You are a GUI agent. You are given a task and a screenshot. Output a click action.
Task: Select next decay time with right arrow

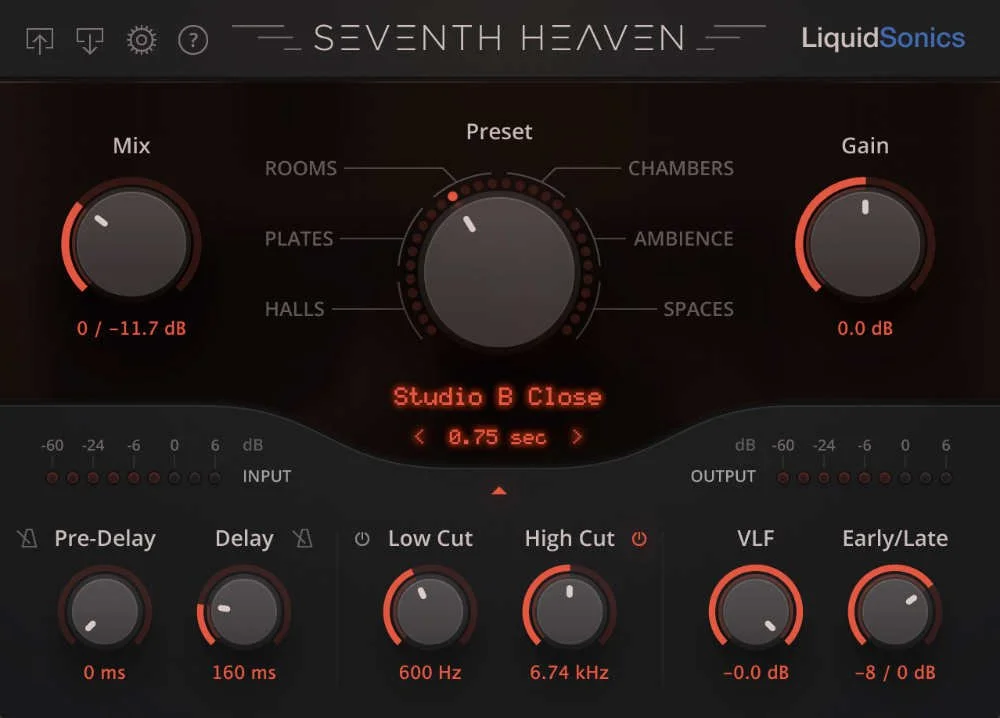tap(577, 437)
